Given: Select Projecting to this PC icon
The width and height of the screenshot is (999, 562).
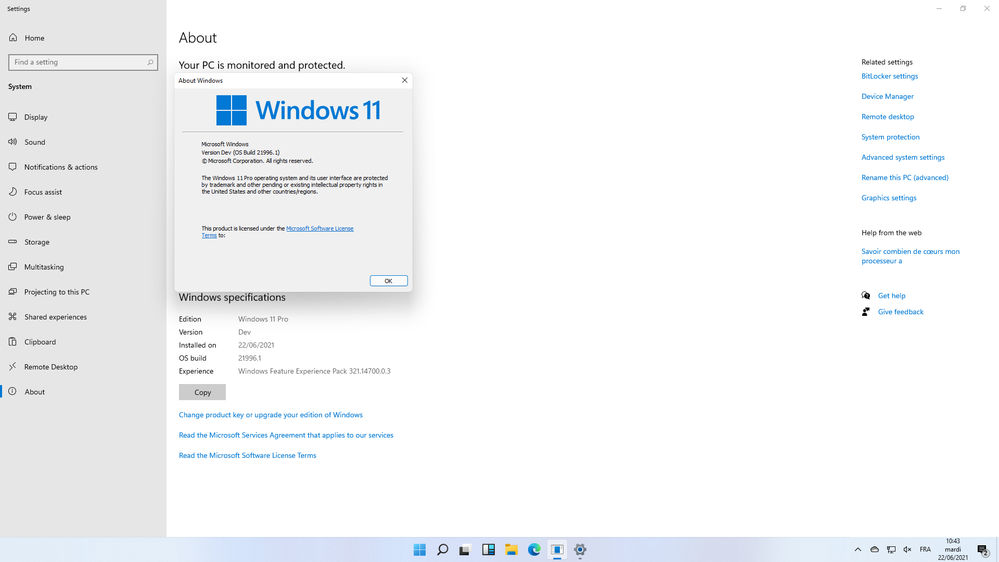Looking at the screenshot, I should tap(13, 291).
